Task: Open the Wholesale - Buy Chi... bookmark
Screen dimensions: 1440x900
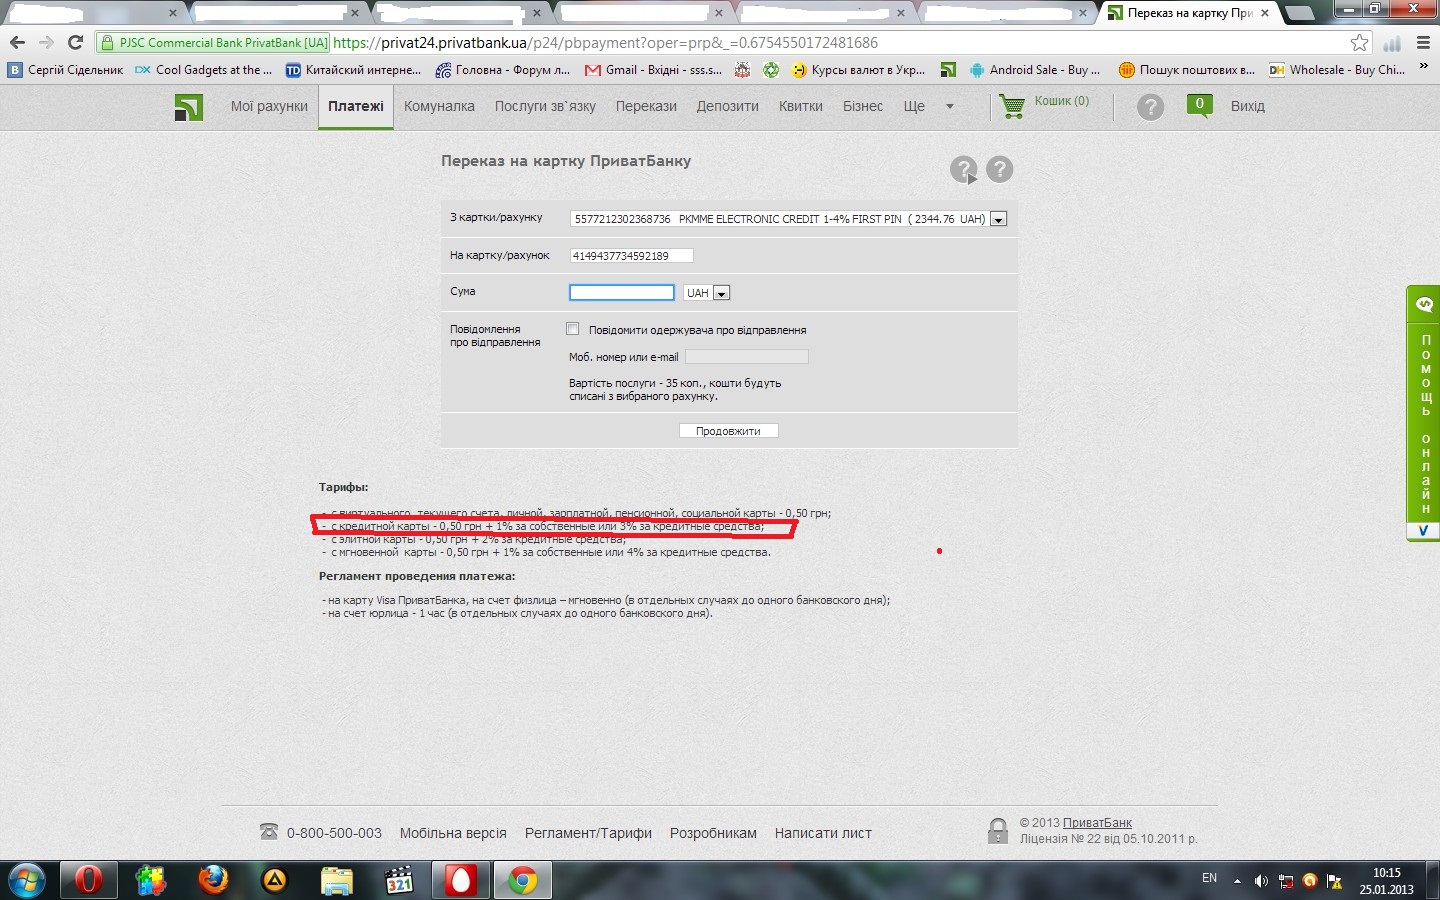Action: pos(1338,70)
